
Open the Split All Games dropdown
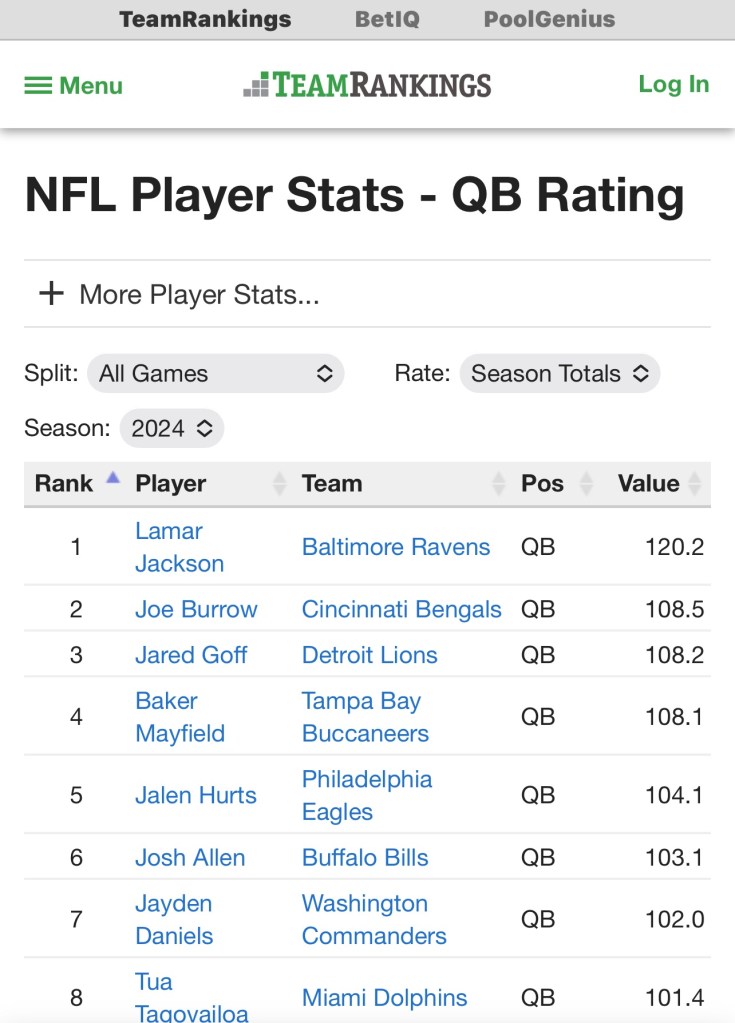(x=215, y=374)
